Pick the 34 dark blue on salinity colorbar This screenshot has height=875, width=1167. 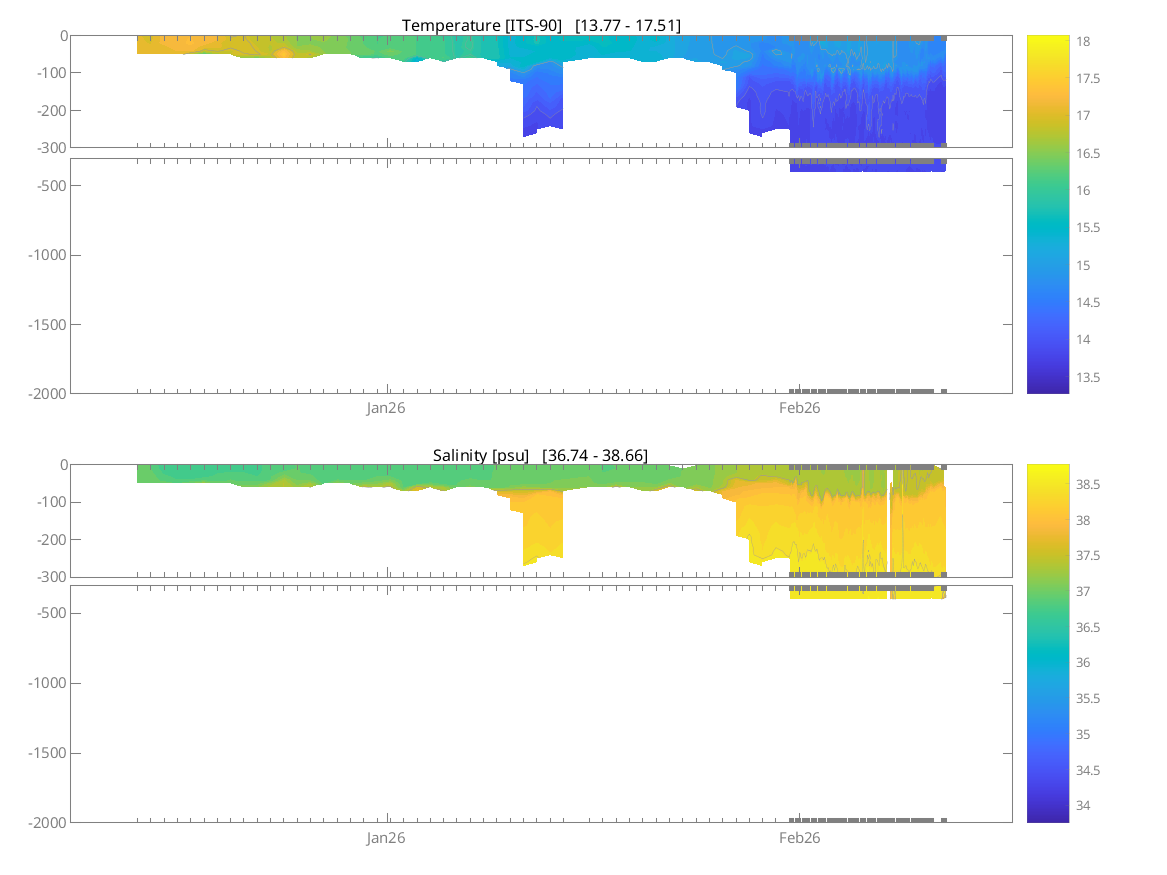point(1047,805)
